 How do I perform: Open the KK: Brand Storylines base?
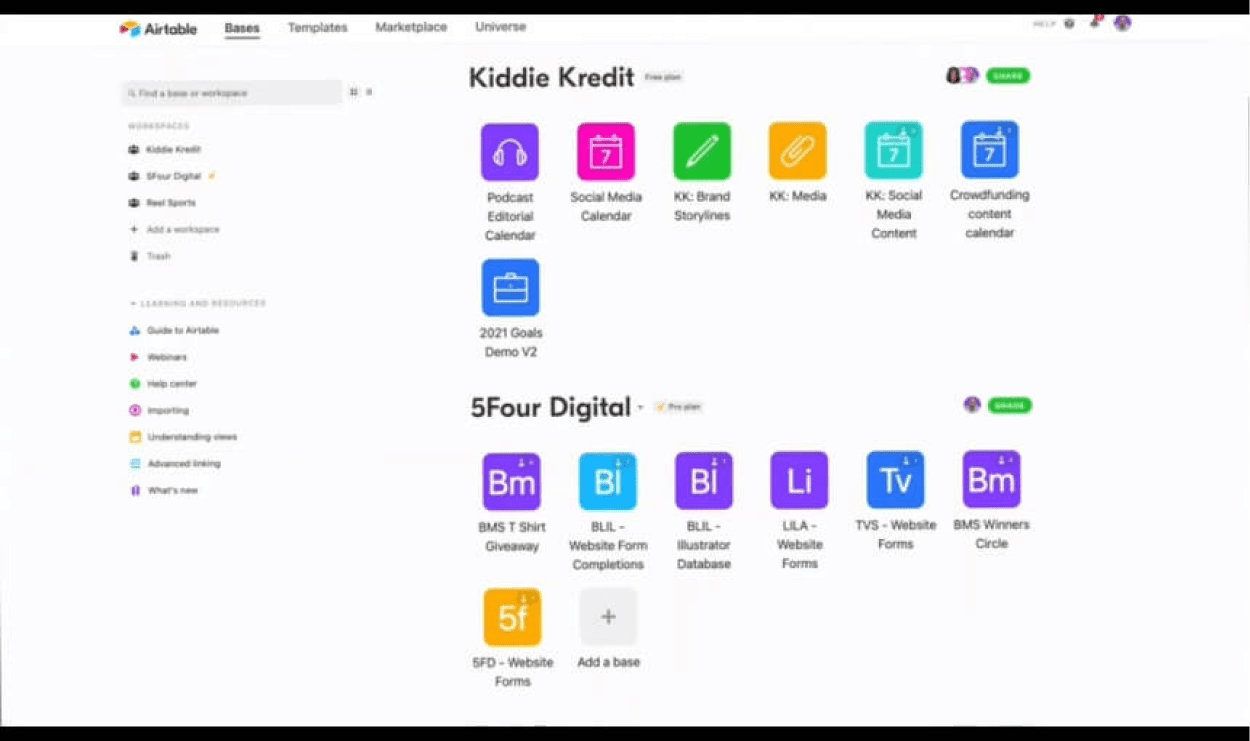click(x=702, y=152)
